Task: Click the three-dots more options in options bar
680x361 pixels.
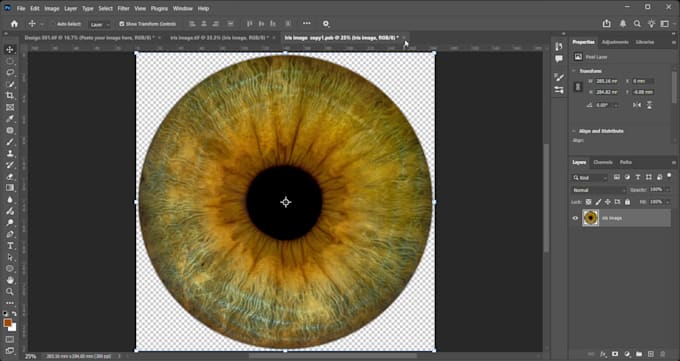Action: tap(307, 23)
